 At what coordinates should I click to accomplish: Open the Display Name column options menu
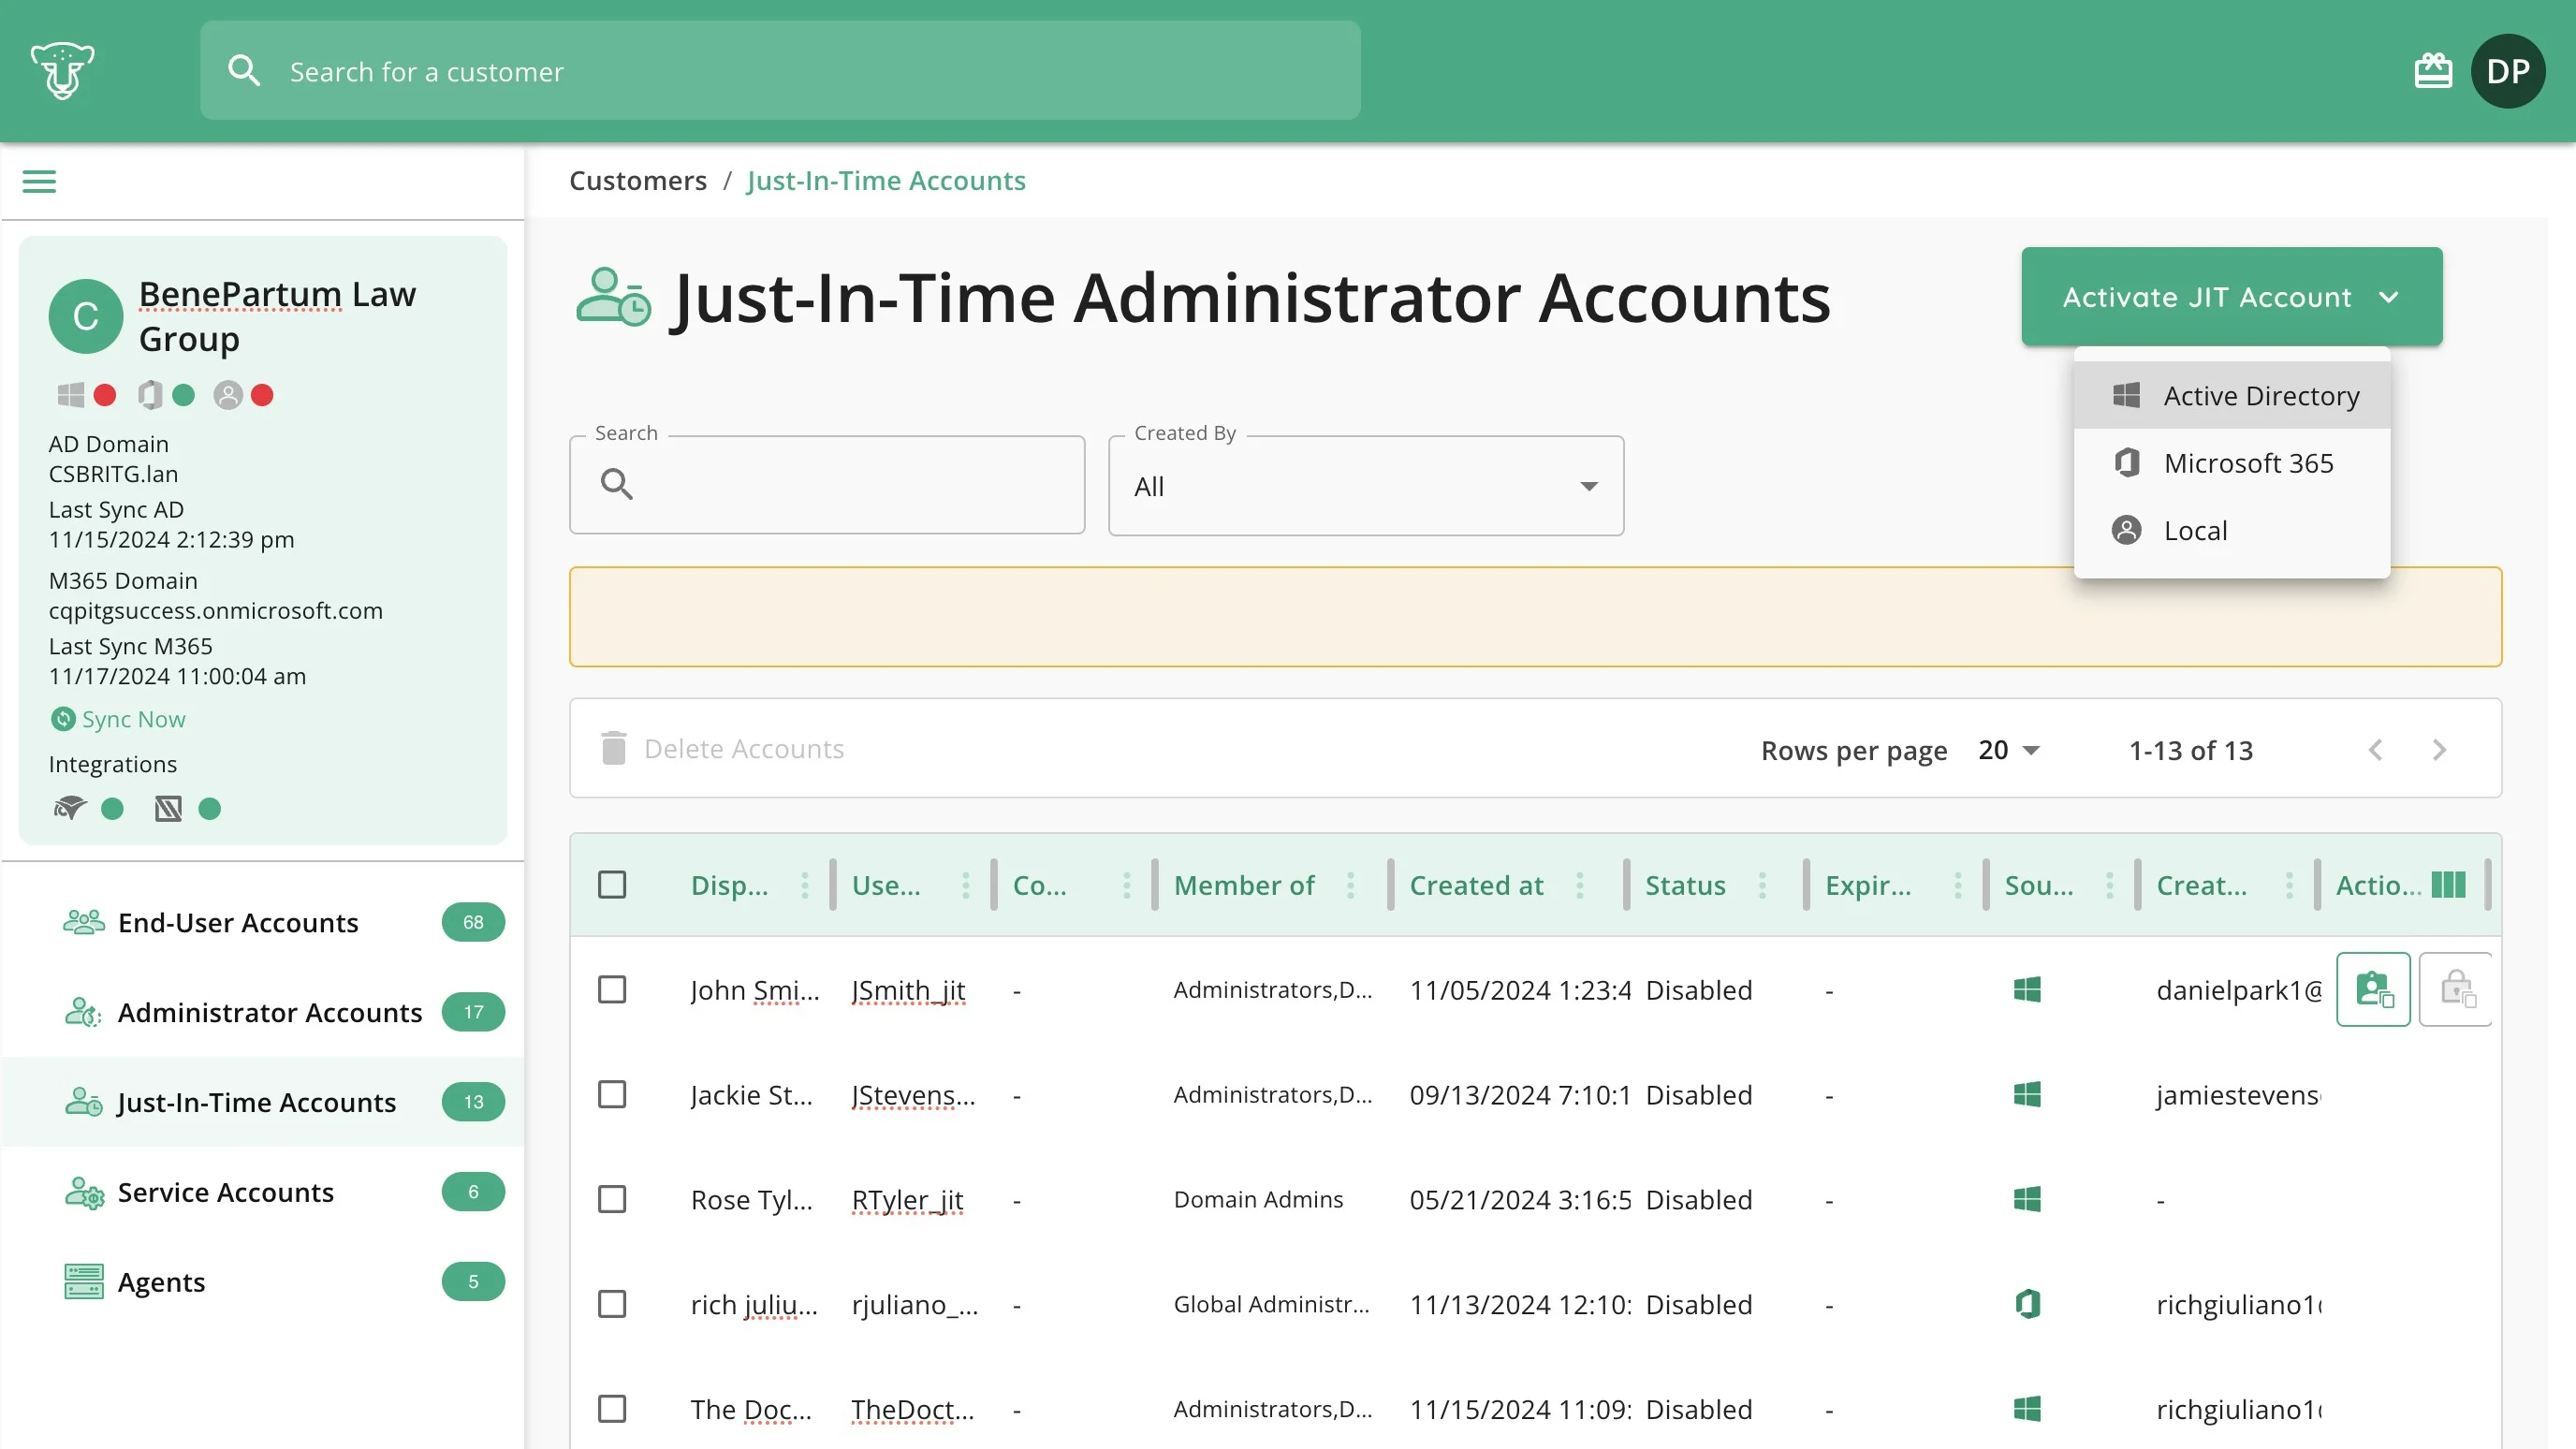click(804, 885)
